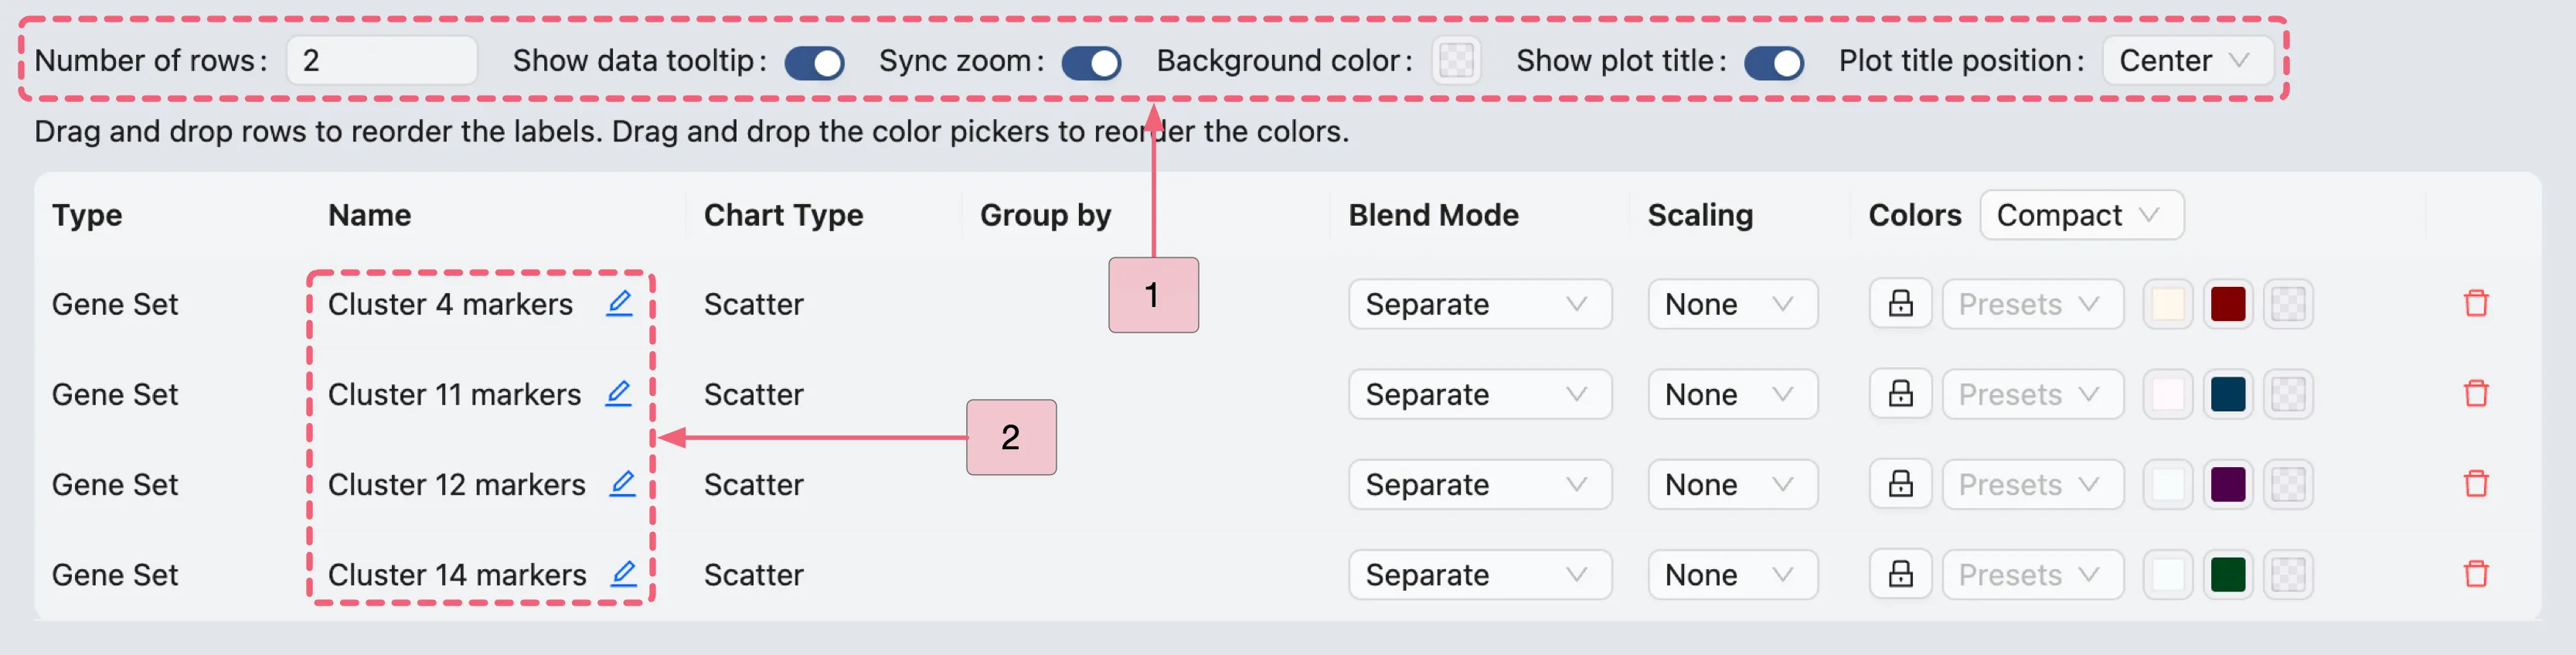Select the dark red color swatch for Cluster 4
This screenshot has width=2576, height=655.
(x=2228, y=303)
